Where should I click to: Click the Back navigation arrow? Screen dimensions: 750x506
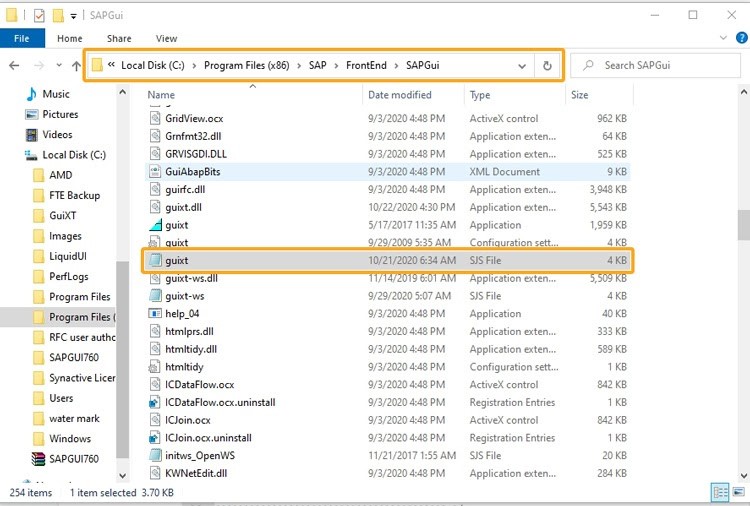click(x=14, y=65)
